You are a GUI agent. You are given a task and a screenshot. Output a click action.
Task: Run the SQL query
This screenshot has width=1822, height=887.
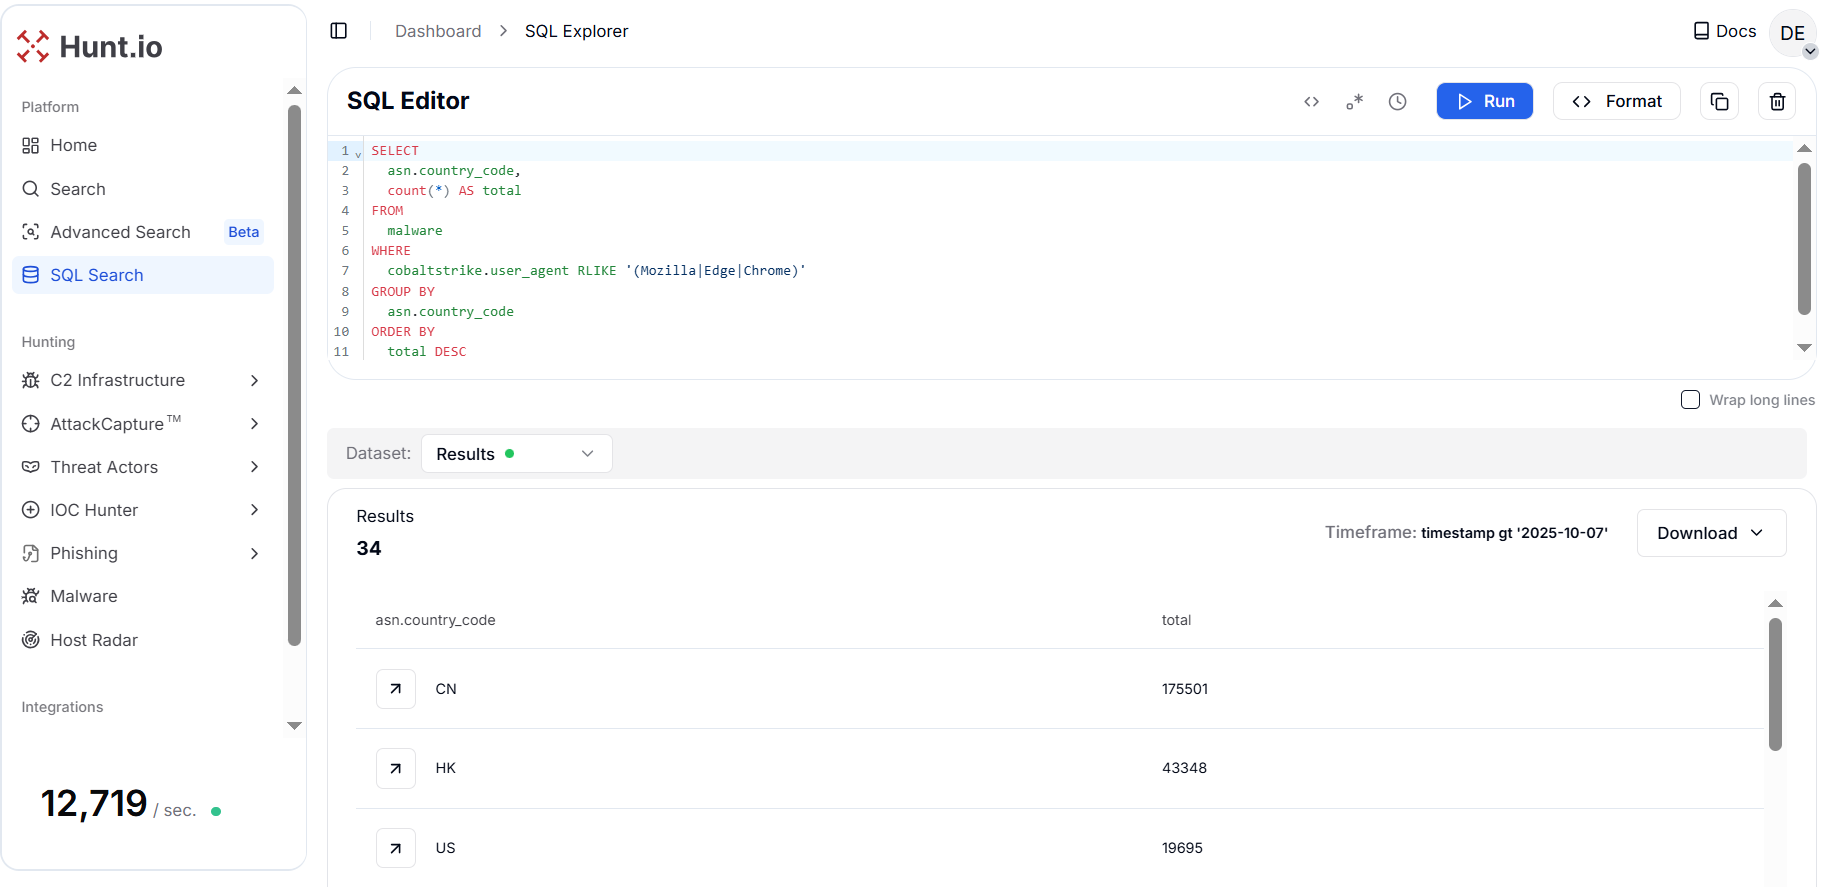[x=1485, y=101]
